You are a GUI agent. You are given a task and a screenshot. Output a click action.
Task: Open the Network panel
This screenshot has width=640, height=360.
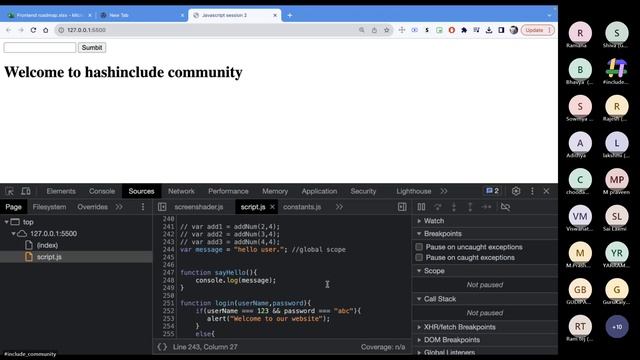coord(181,191)
